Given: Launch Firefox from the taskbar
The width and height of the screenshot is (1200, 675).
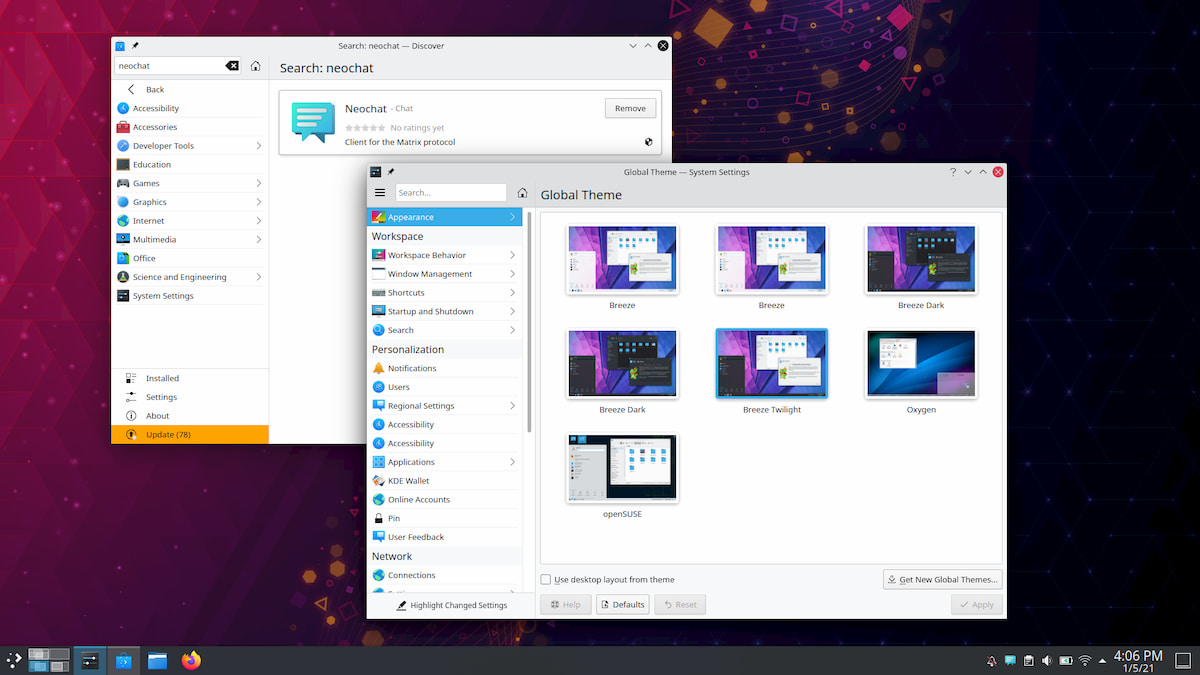Looking at the screenshot, I should click(190, 660).
